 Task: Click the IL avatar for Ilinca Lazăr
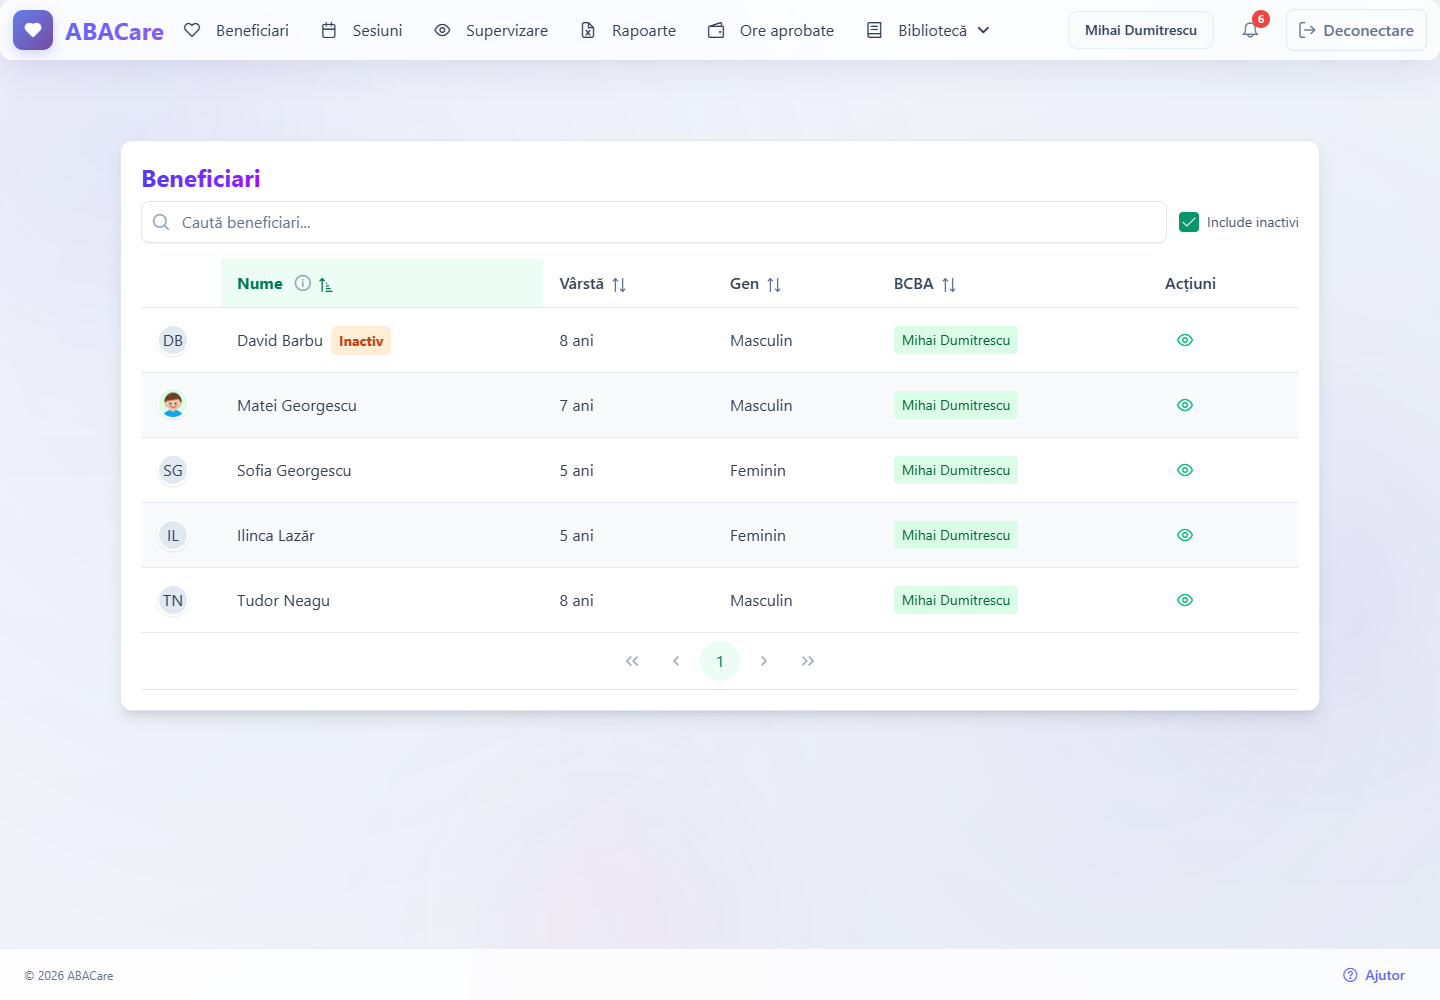tap(173, 535)
